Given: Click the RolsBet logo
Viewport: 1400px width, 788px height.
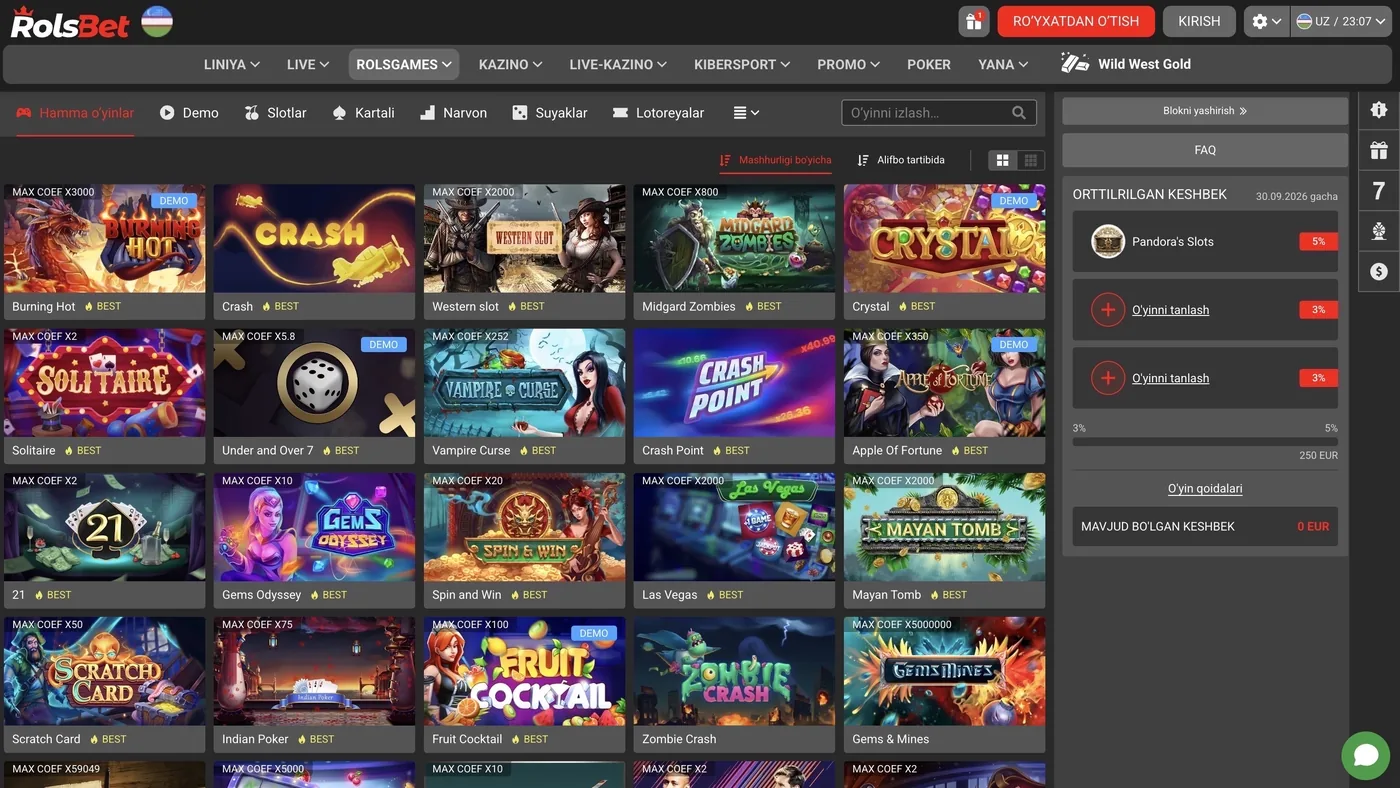Looking at the screenshot, I should coord(70,22).
